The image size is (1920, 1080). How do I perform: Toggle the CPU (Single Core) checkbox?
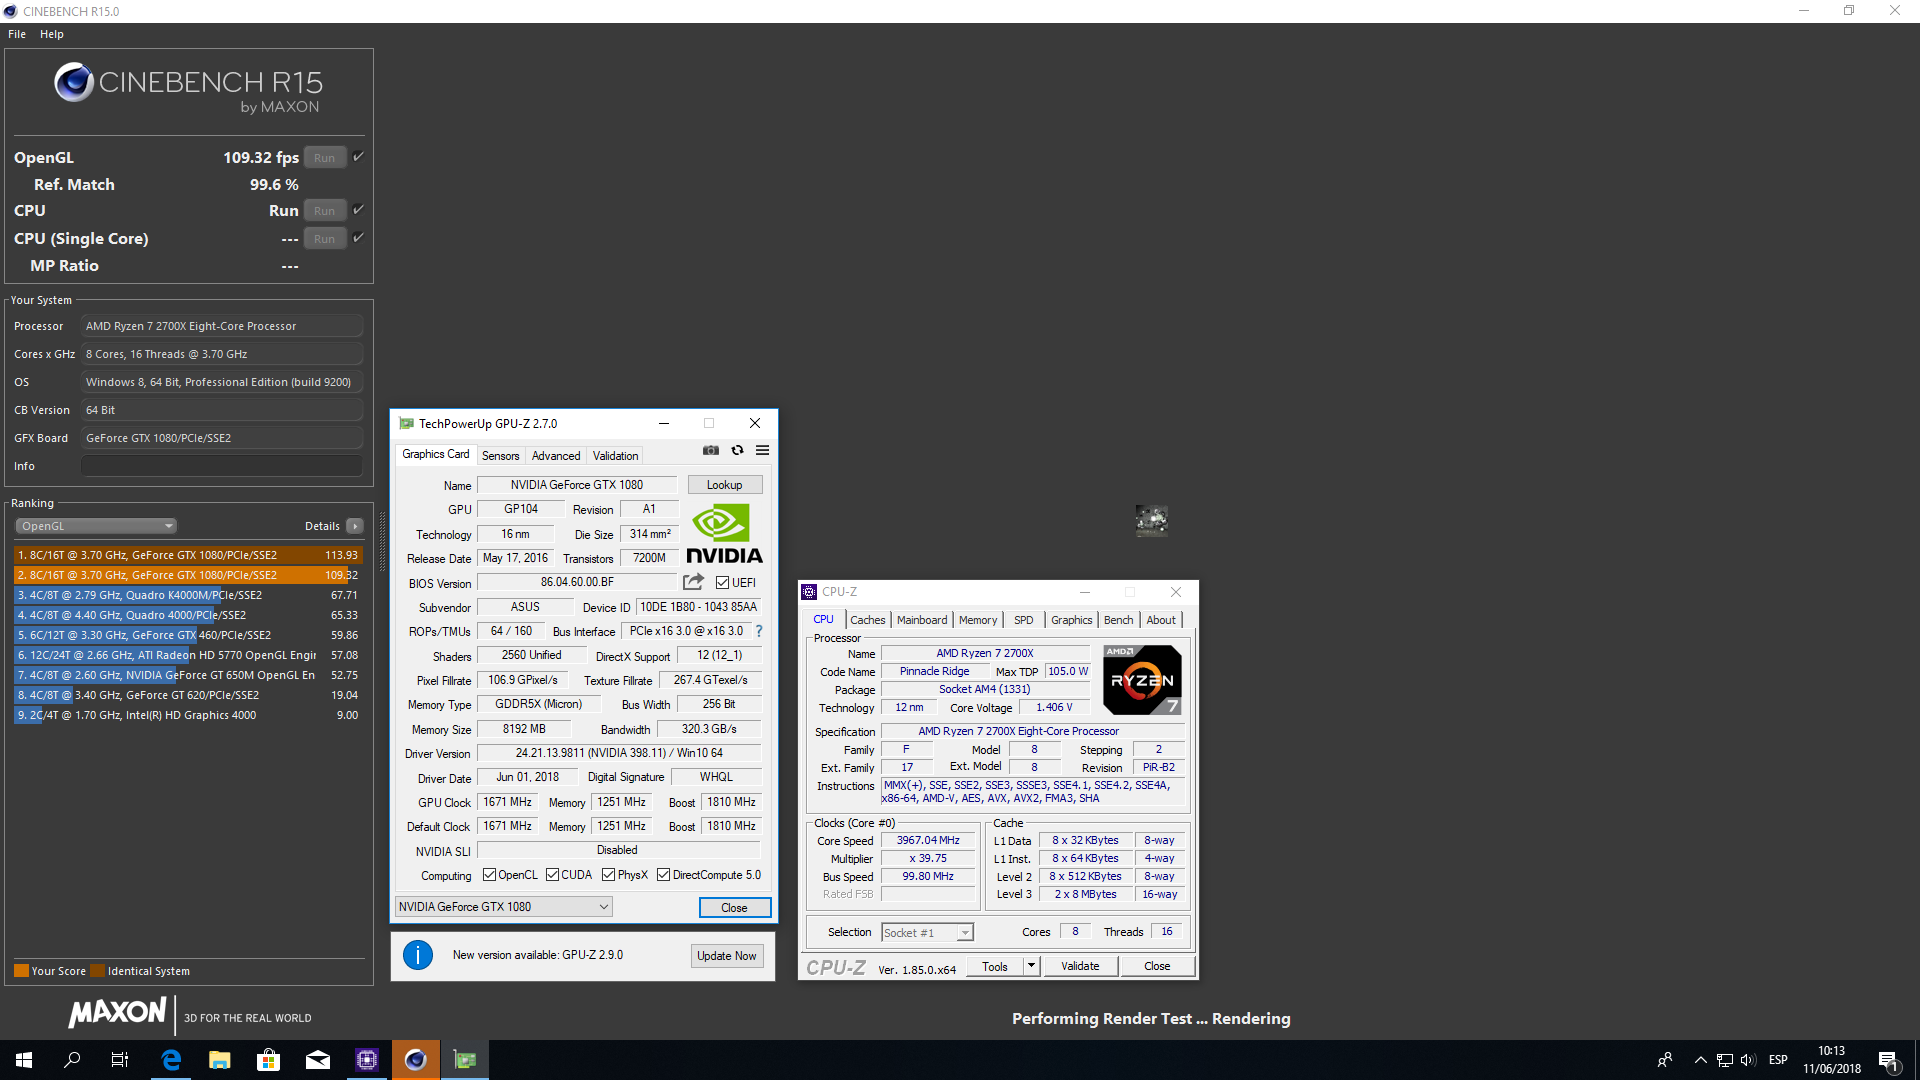[358, 238]
